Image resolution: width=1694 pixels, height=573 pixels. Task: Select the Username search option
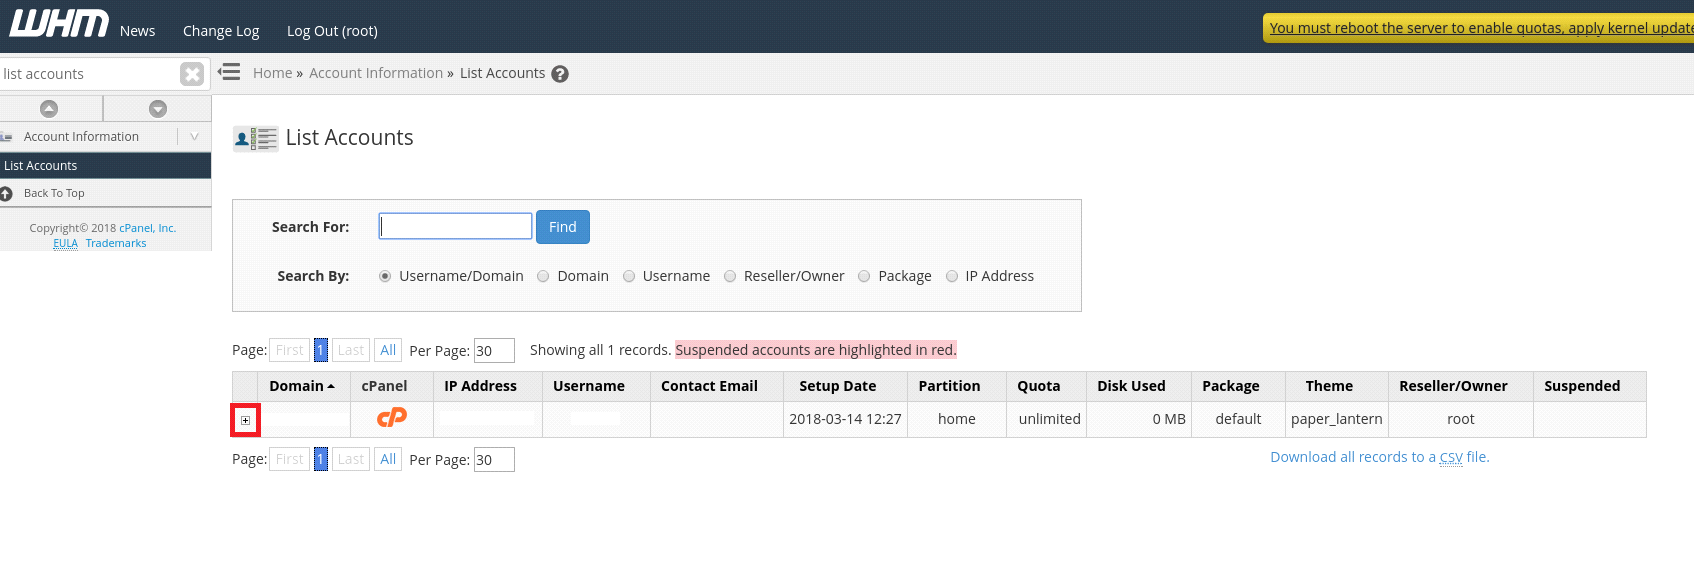tap(629, 276)
